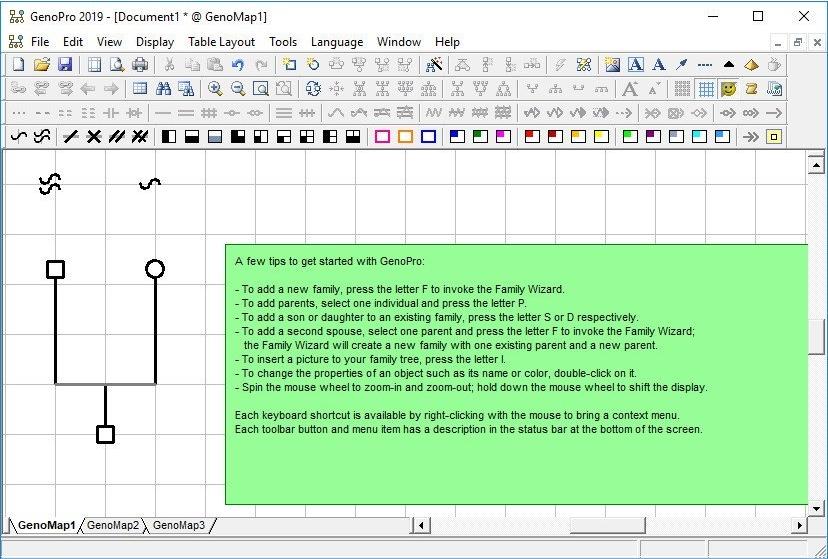The image size is (828, 559).
Task: Toggle the grid lines display button
Action: pos(706,88)
